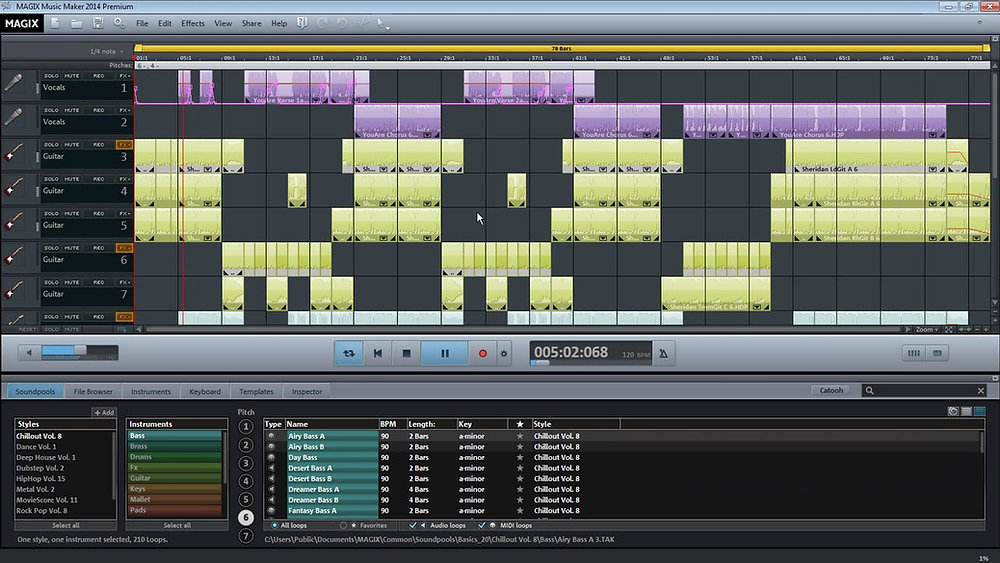Select the Favorites radio button

tap(344, 525)
